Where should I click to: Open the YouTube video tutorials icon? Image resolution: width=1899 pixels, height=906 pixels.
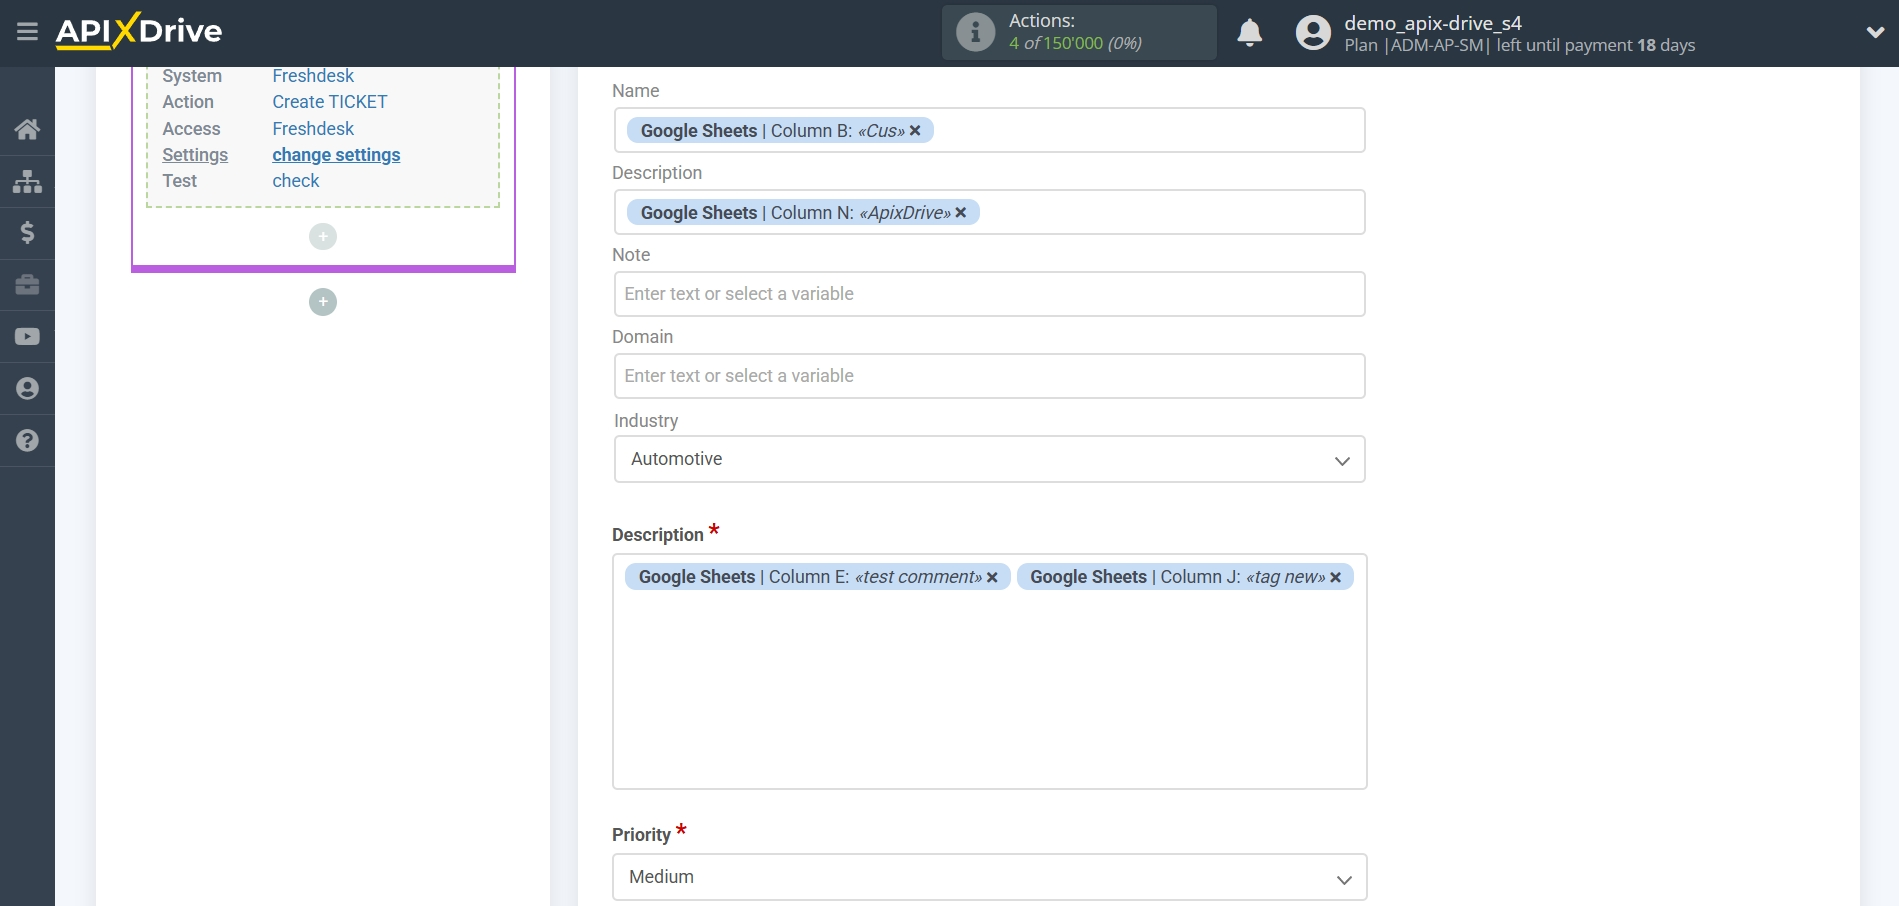27,337
